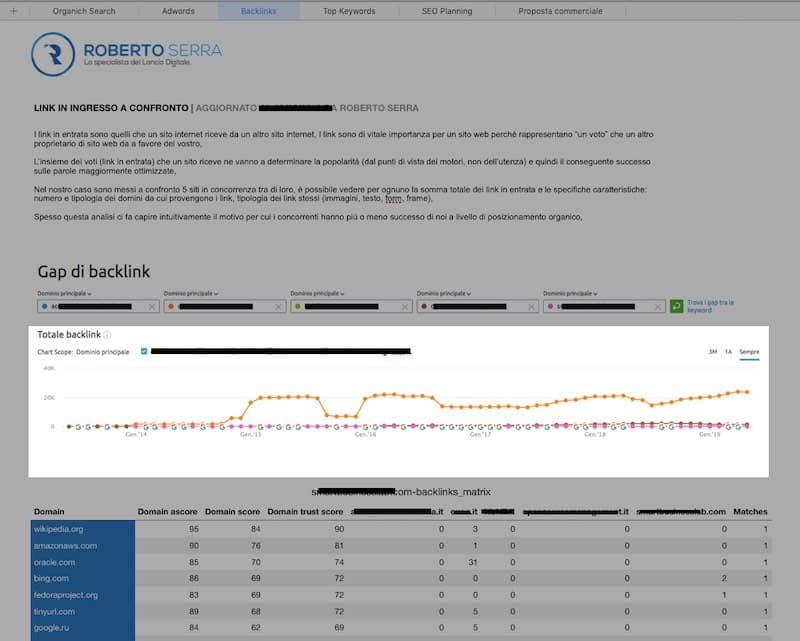Clear the pink-dot domain field with its X
This screenshot has width=800, height=641.
pyautogui.click(x=658, y=306)
